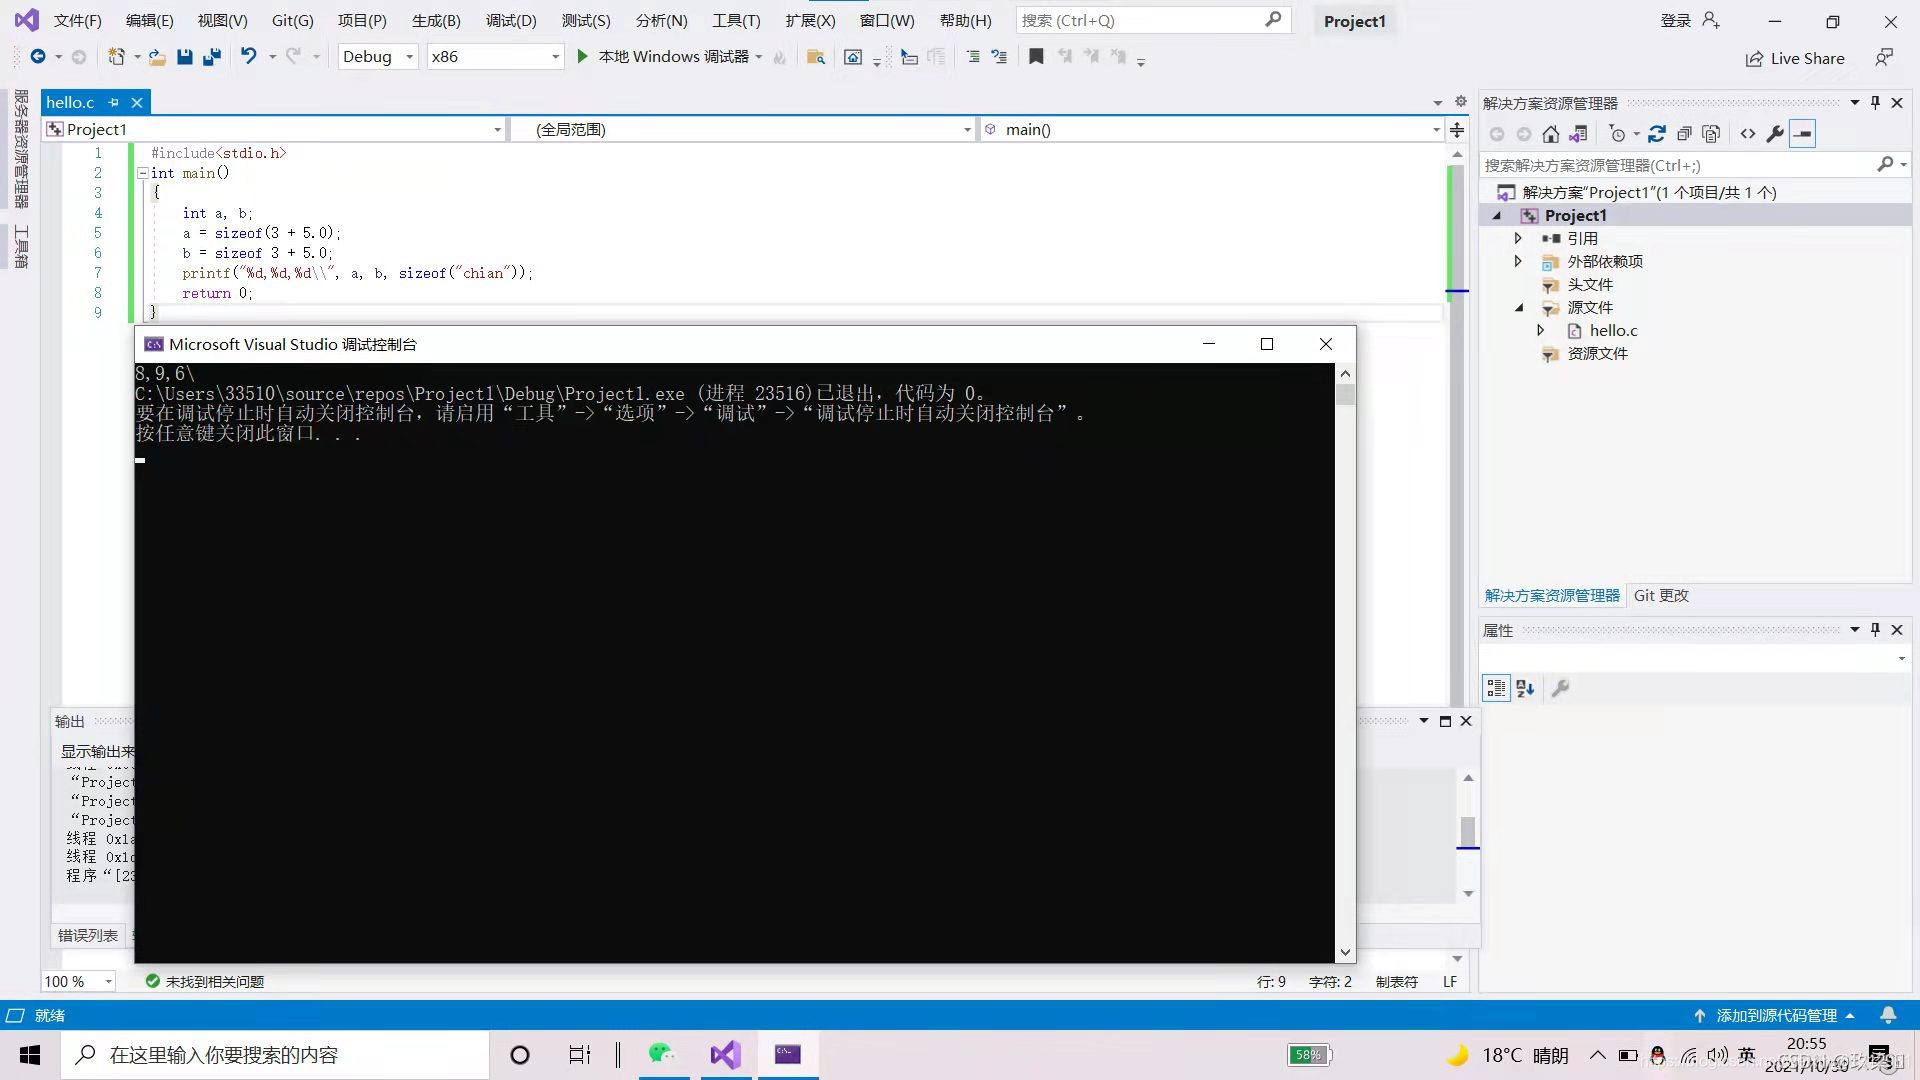Screen dimensions: 1920x1080
Task: Toggle bookmark icon in the toolbar
Action: pos(1036,57)
